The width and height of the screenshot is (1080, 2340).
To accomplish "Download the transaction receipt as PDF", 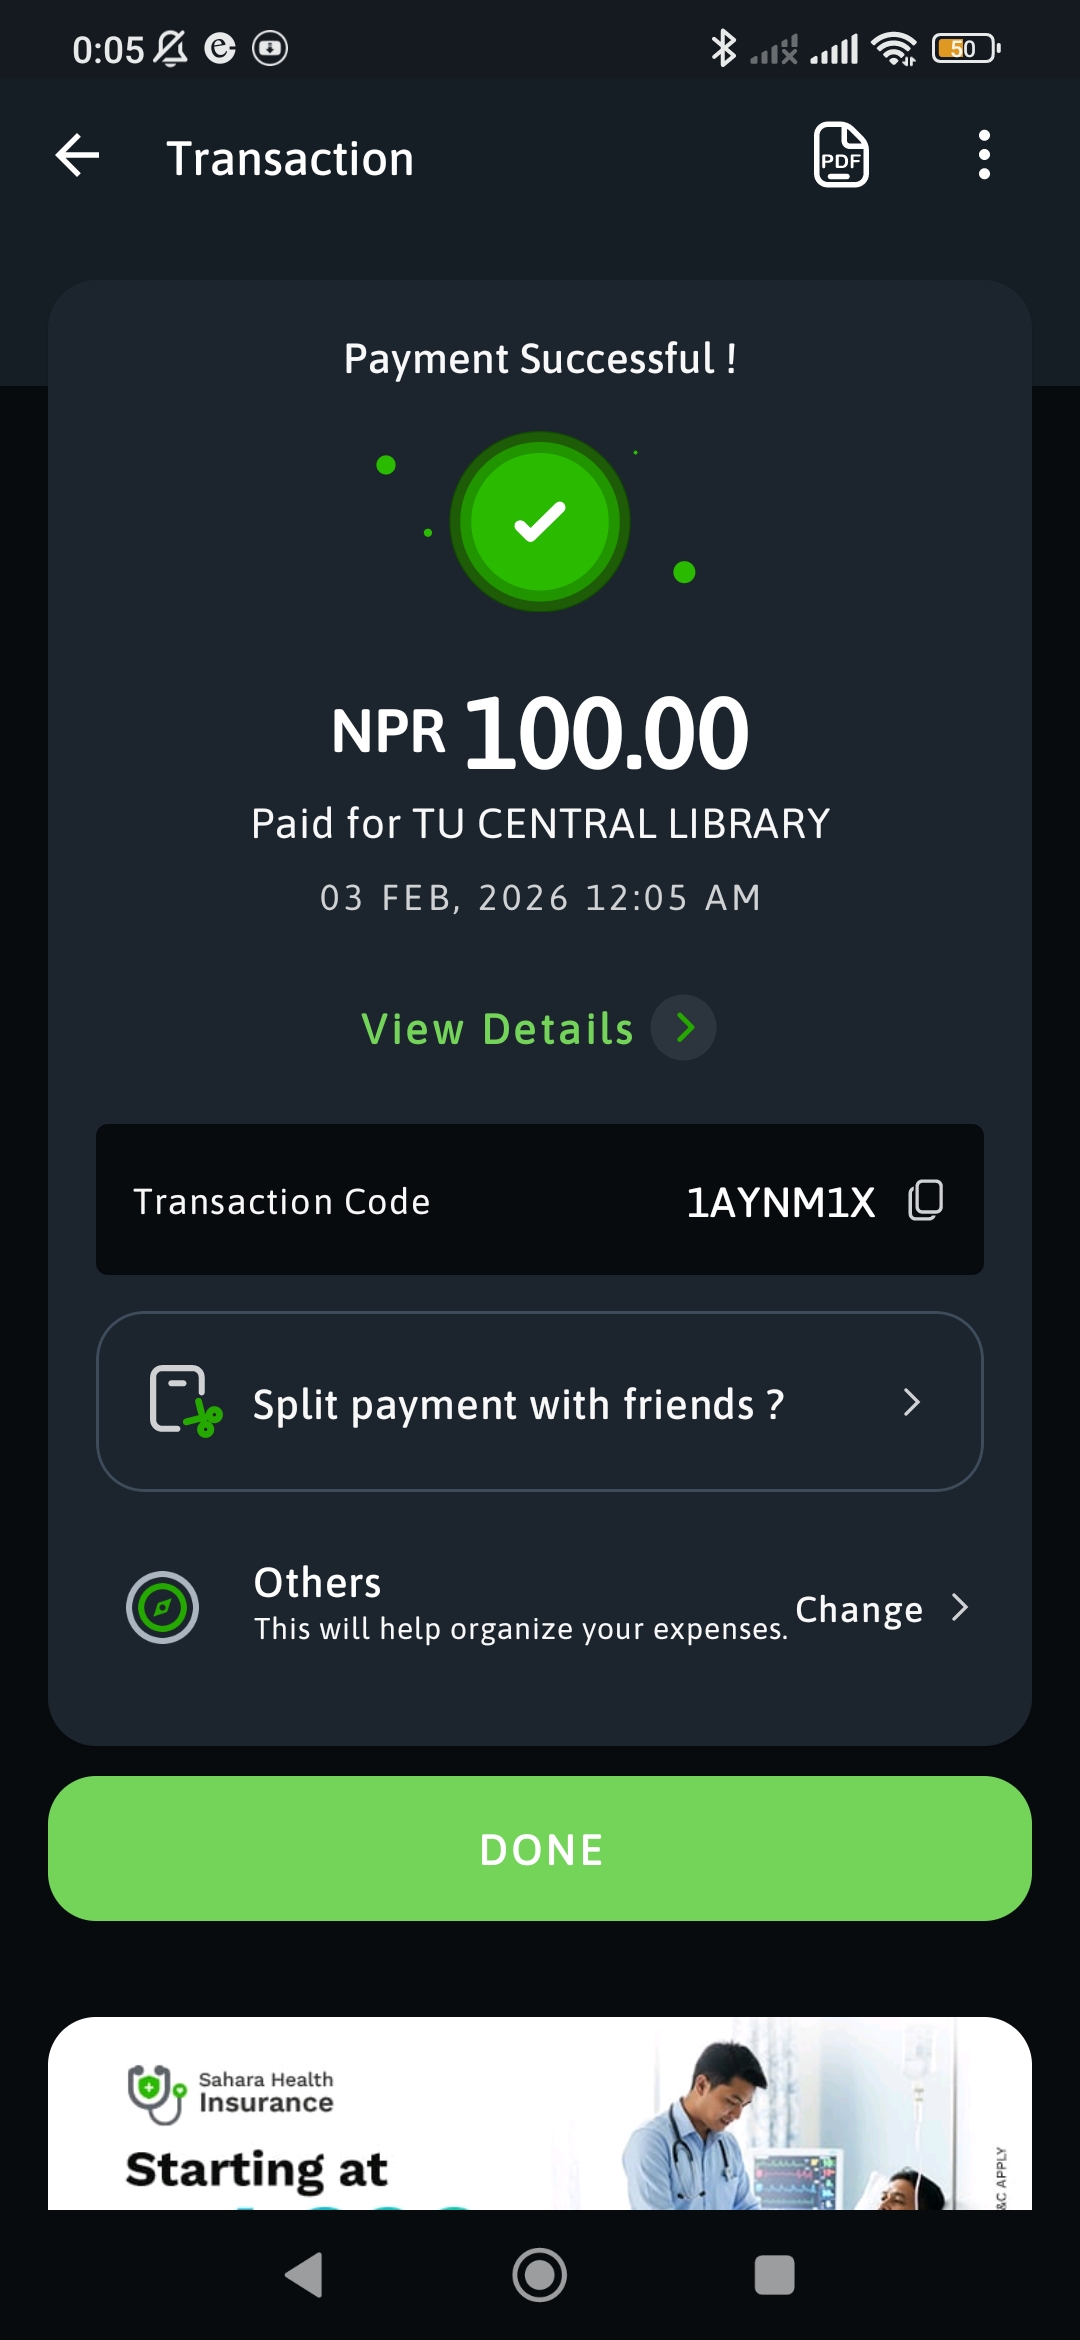I will click(x=841, y=156).
